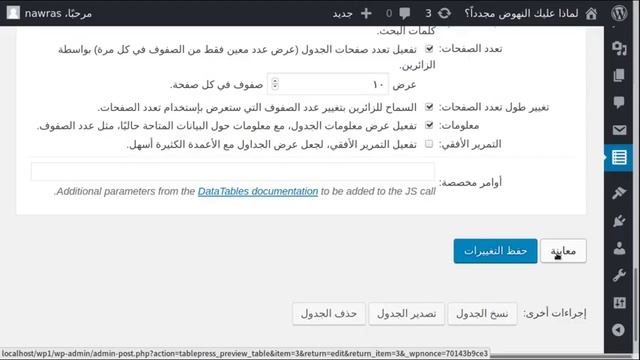Image resolution: width=640 pixels, height=360 pixels.
Task: Click Delete Table button (حذف الجدول)
Action: tap(329, 313)
